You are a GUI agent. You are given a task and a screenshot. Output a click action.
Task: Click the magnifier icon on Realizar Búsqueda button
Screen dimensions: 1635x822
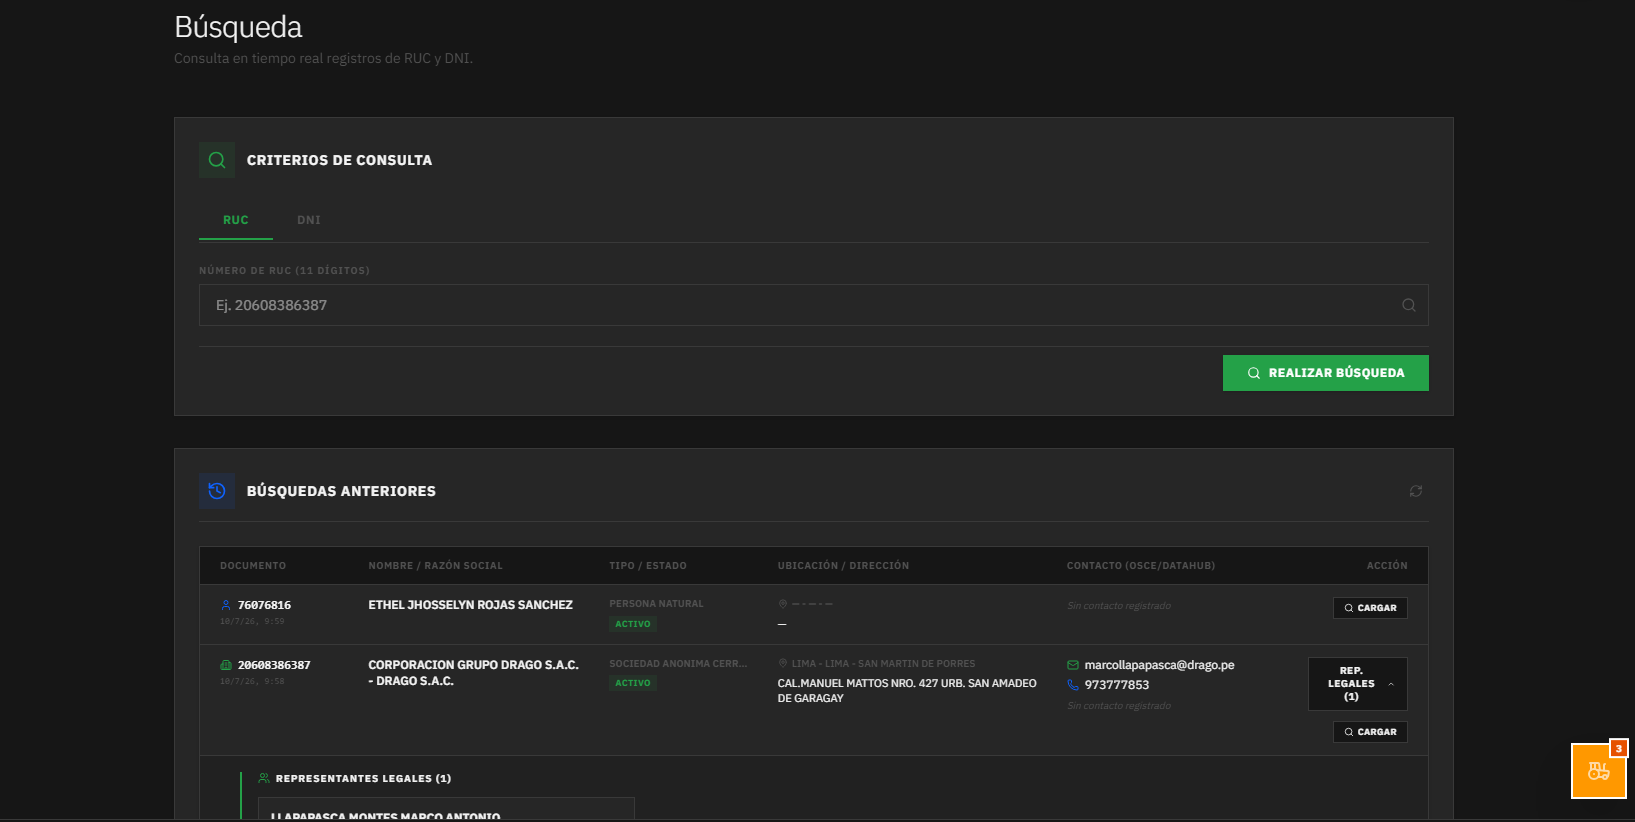(1254, 373)
